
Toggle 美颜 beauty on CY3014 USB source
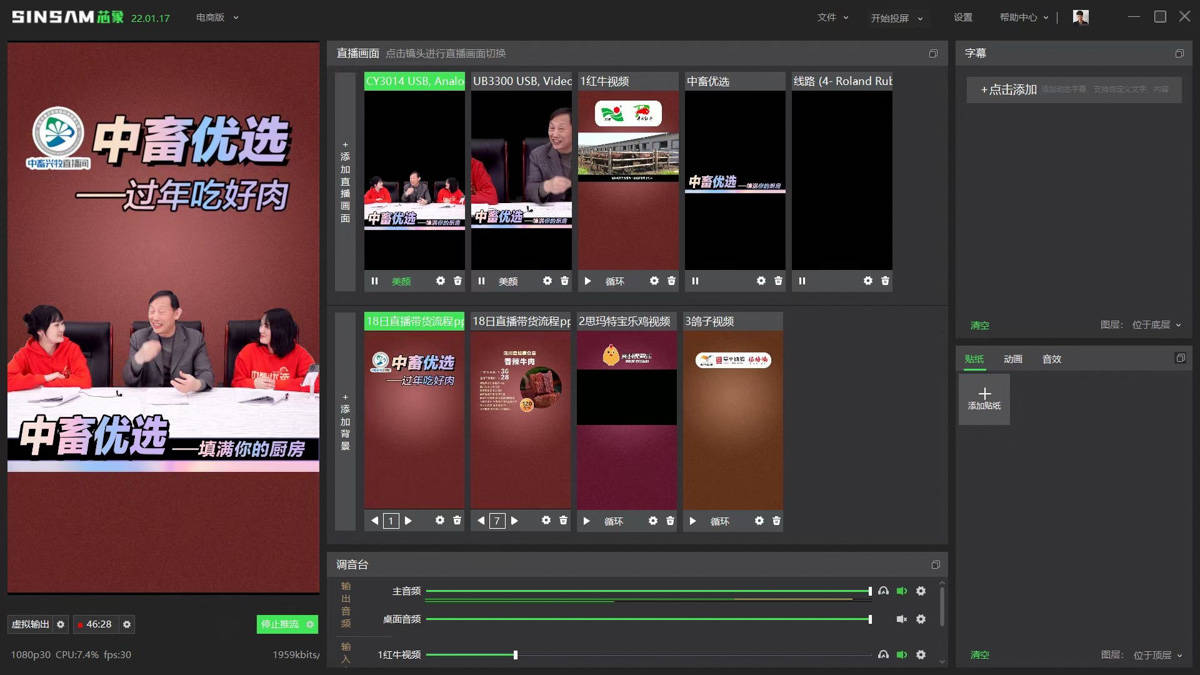coord(401,282)
